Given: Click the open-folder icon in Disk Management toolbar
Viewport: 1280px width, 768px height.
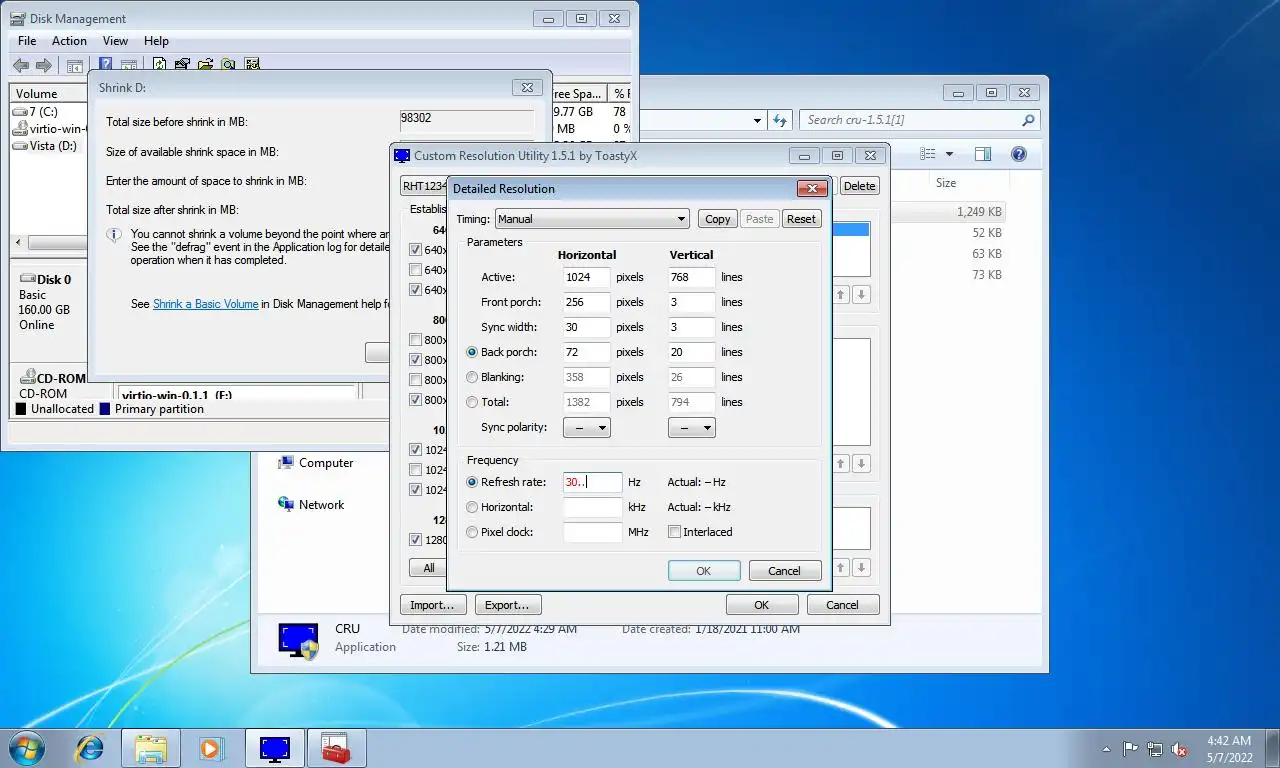Looking at the screenshot, I should click(206, 65).
